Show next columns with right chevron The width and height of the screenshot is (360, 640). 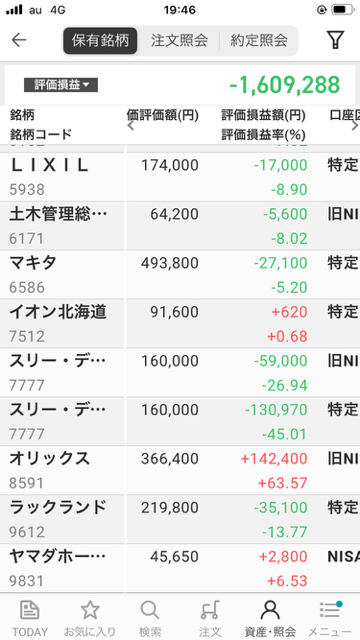[355, 125]
